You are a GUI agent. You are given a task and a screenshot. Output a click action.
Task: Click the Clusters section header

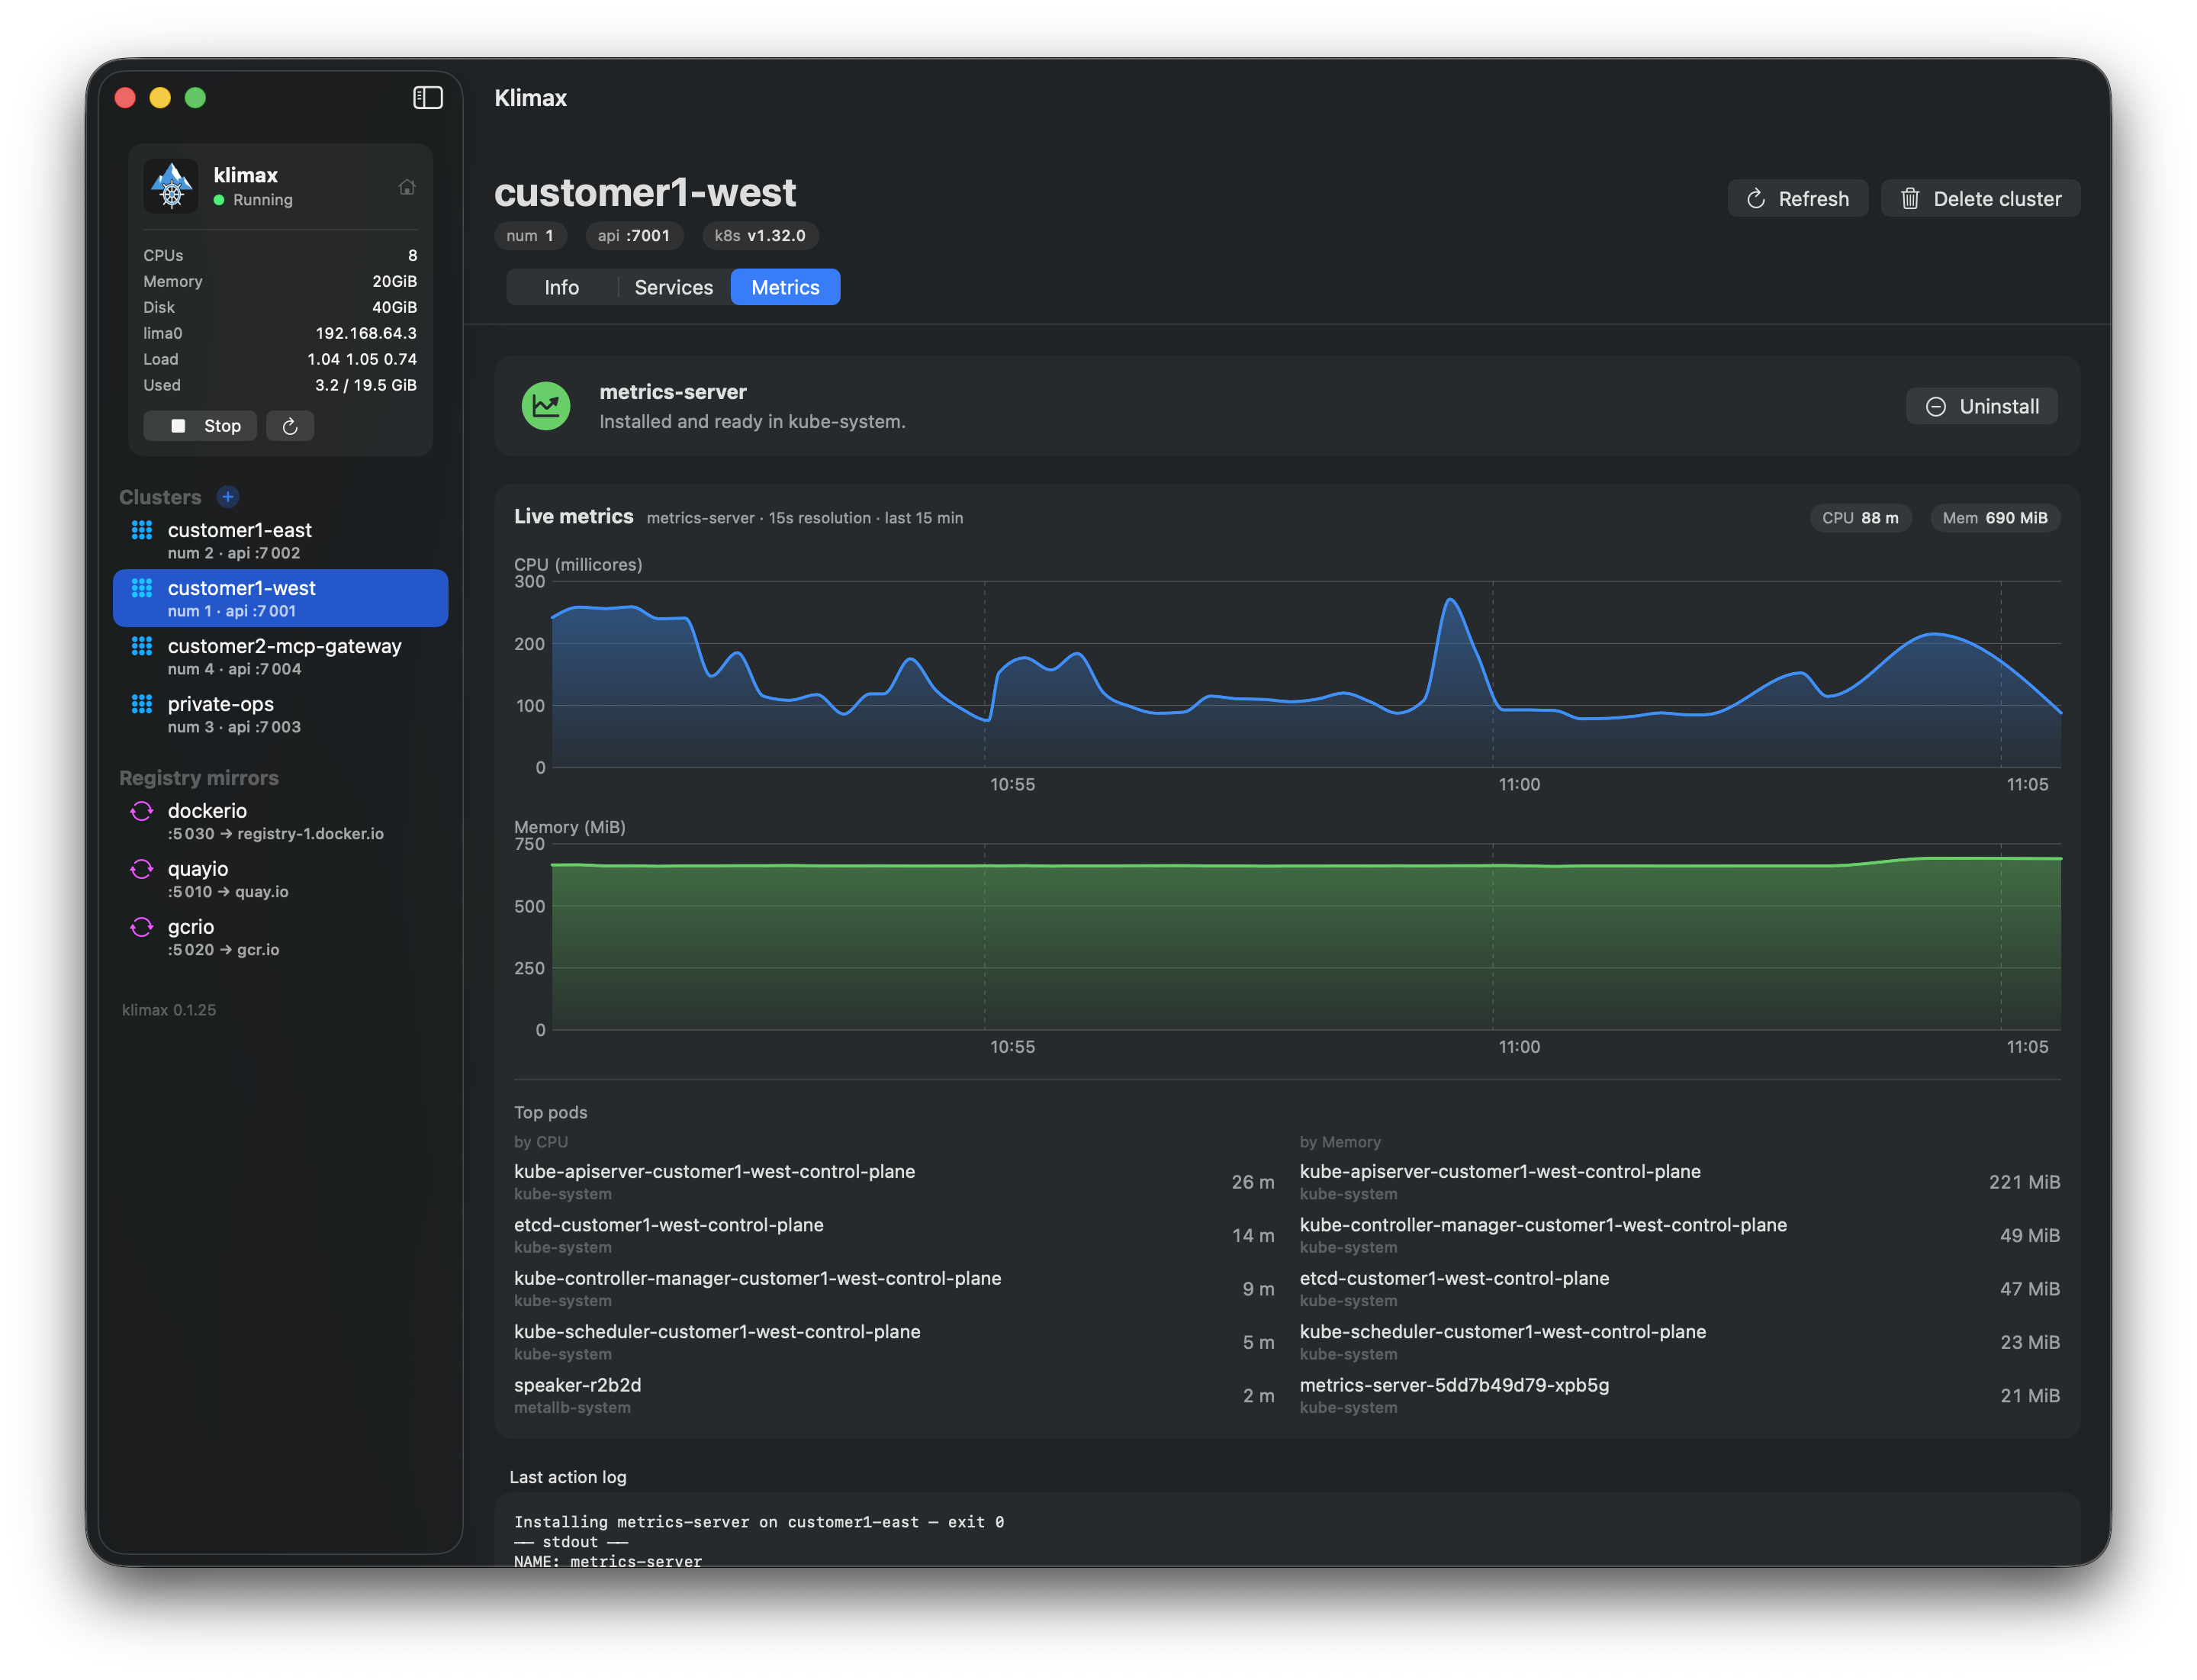pos(160,497)
